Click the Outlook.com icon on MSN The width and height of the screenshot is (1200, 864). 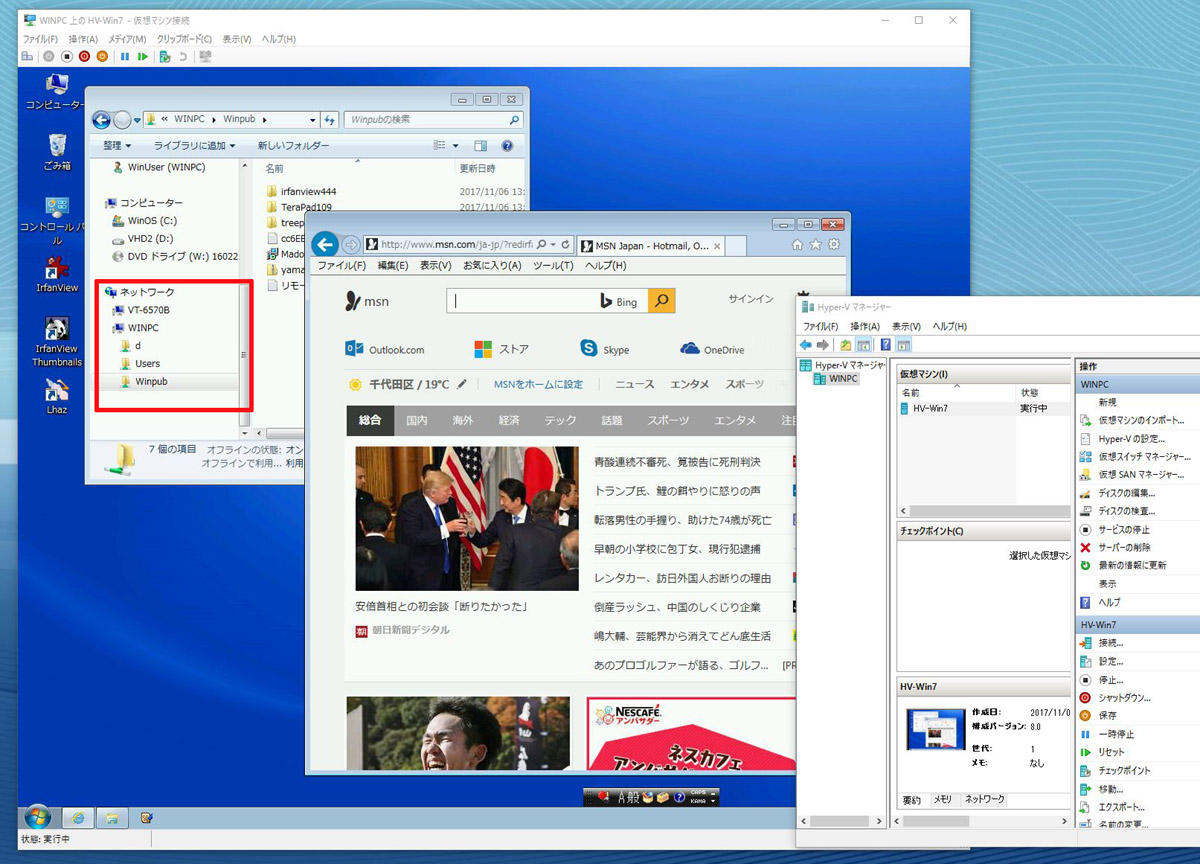(354, 349)
